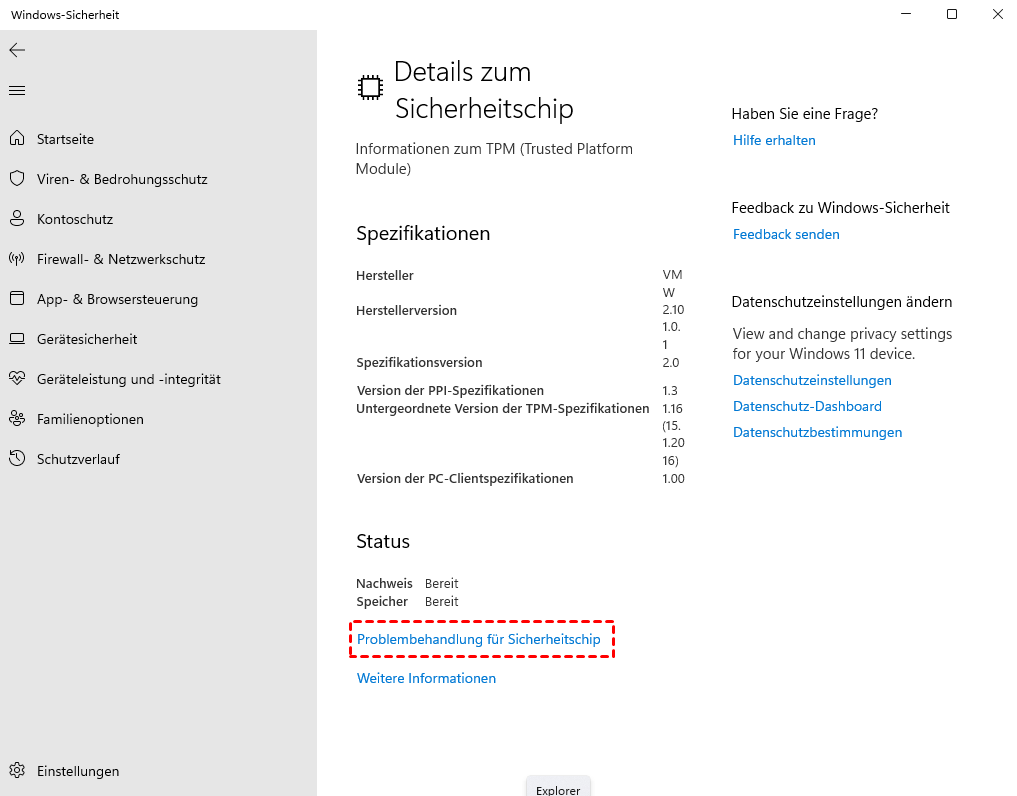This screenshot has width=1017, height=796.
Task: Maximize the Windows-Sicherheit window
Action: (951, 14)
